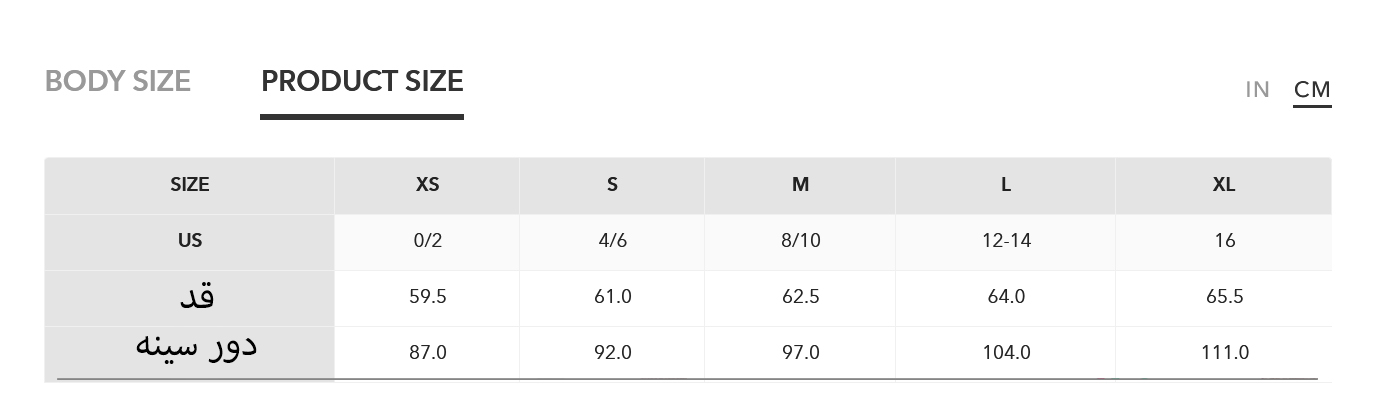Click US size 8/10 cell
Image resolution: width=1388 pixels, height=400 pixels.
point(800,241)
